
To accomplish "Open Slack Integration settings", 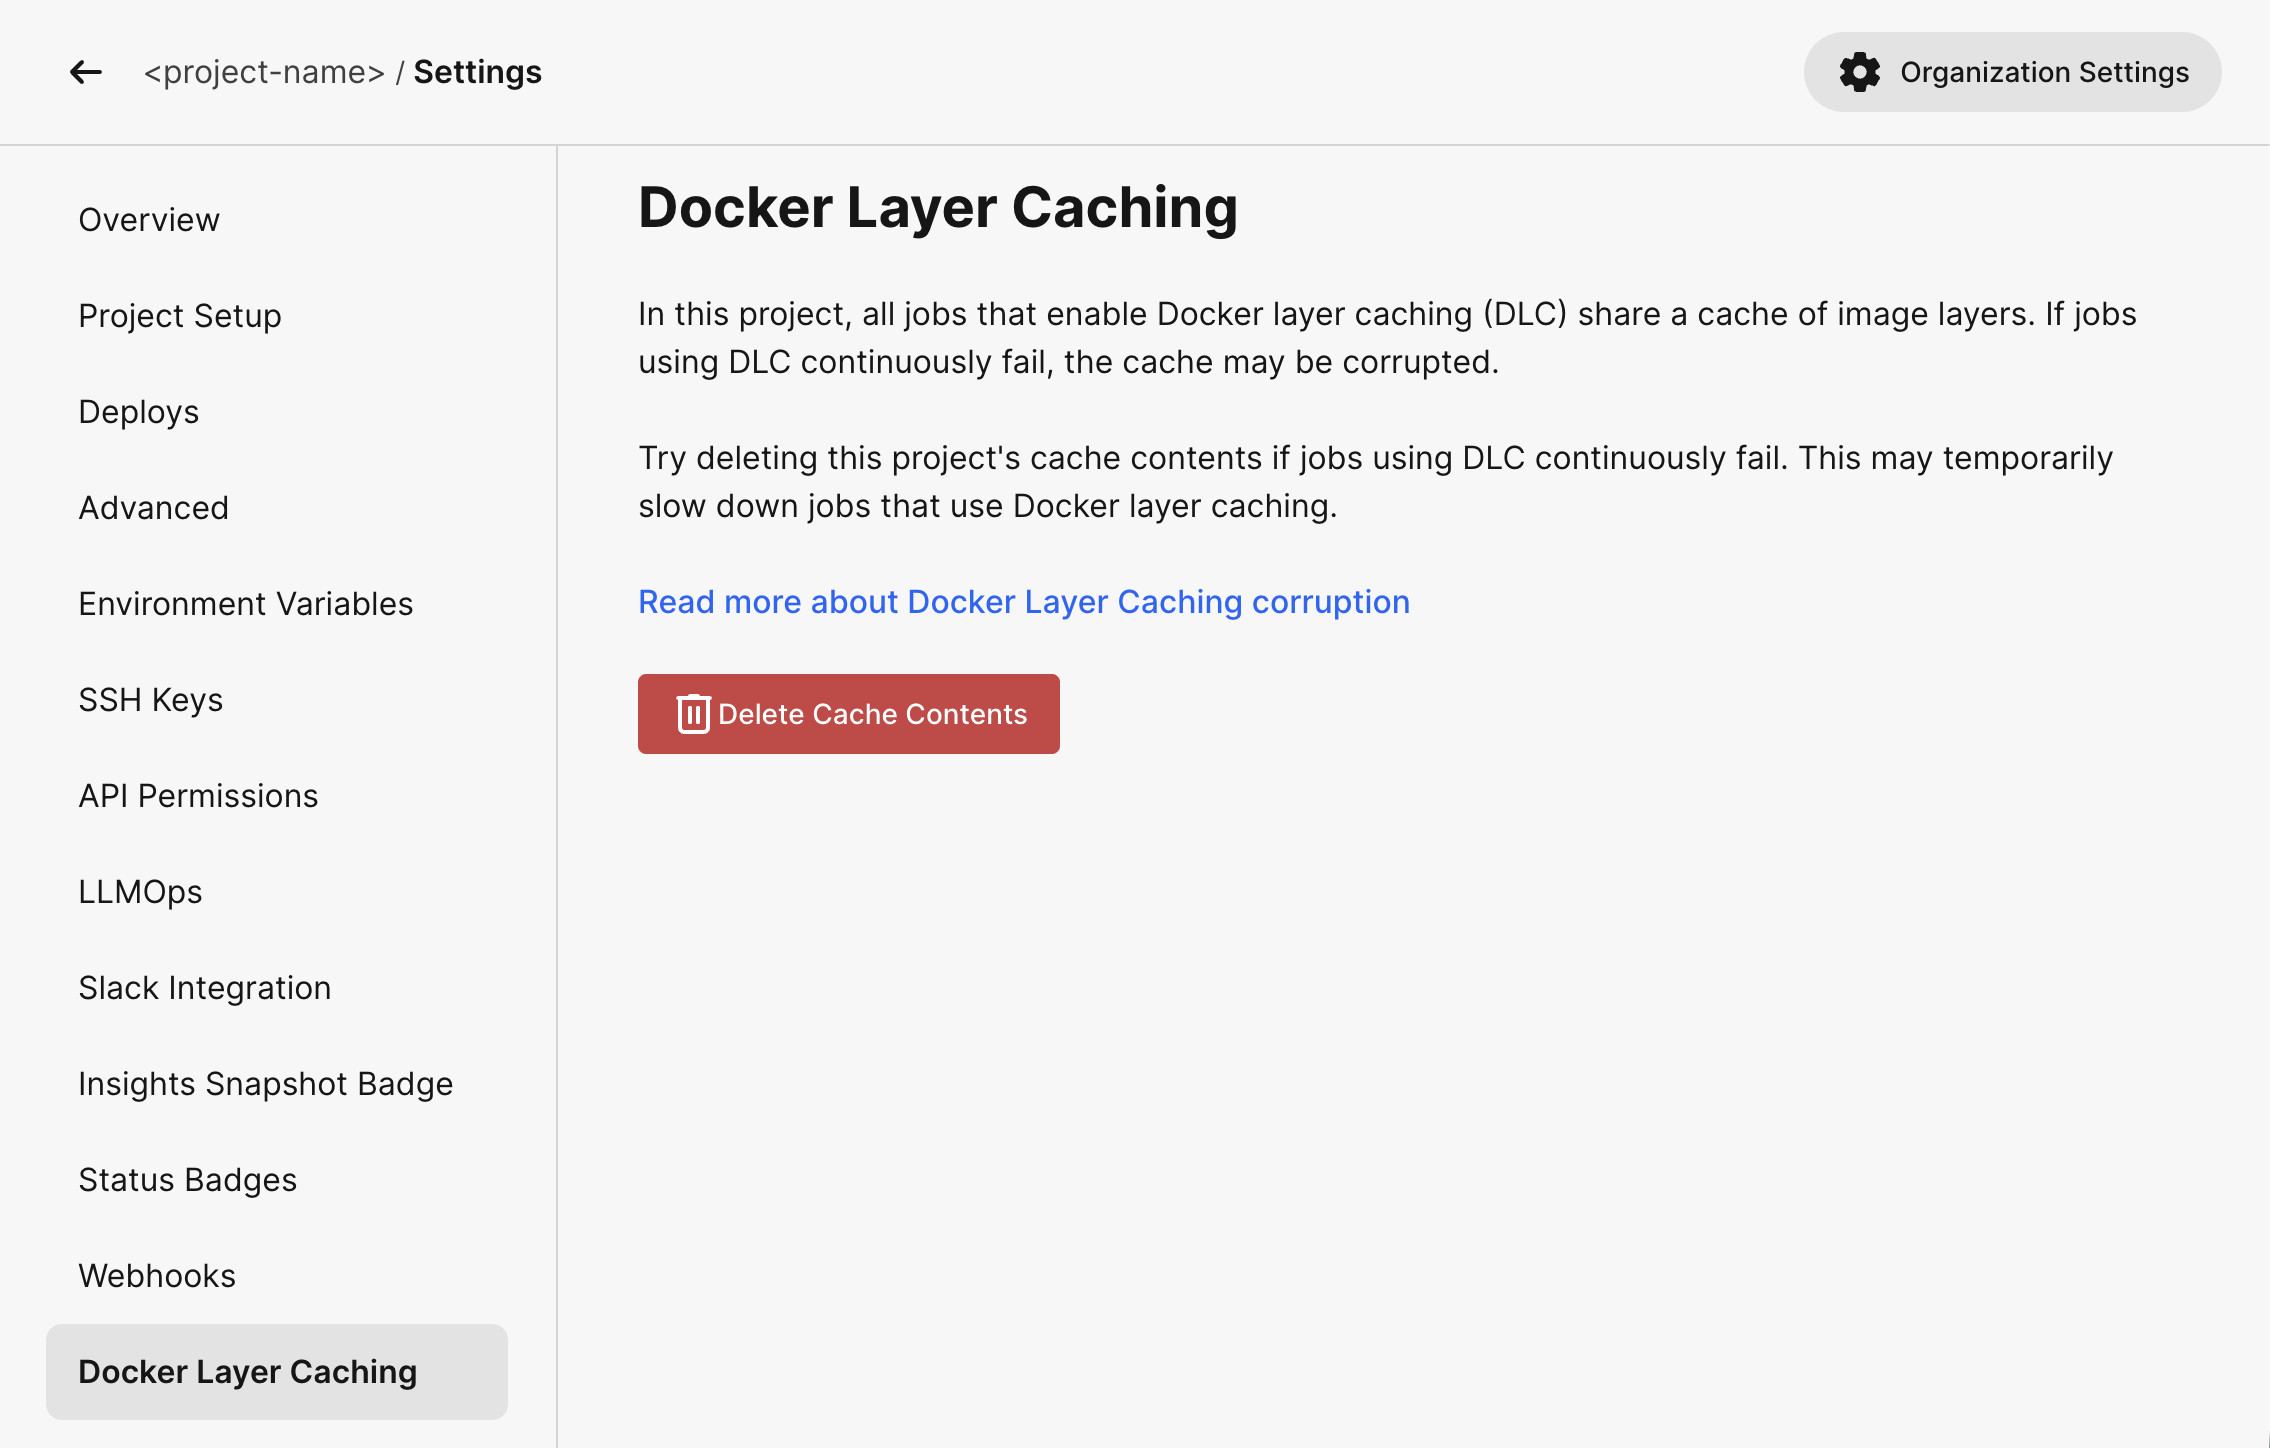I will (205, 988).
